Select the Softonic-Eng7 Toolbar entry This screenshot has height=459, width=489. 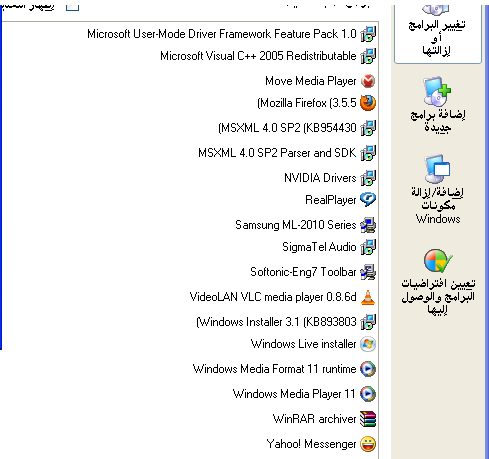[190, 272]
